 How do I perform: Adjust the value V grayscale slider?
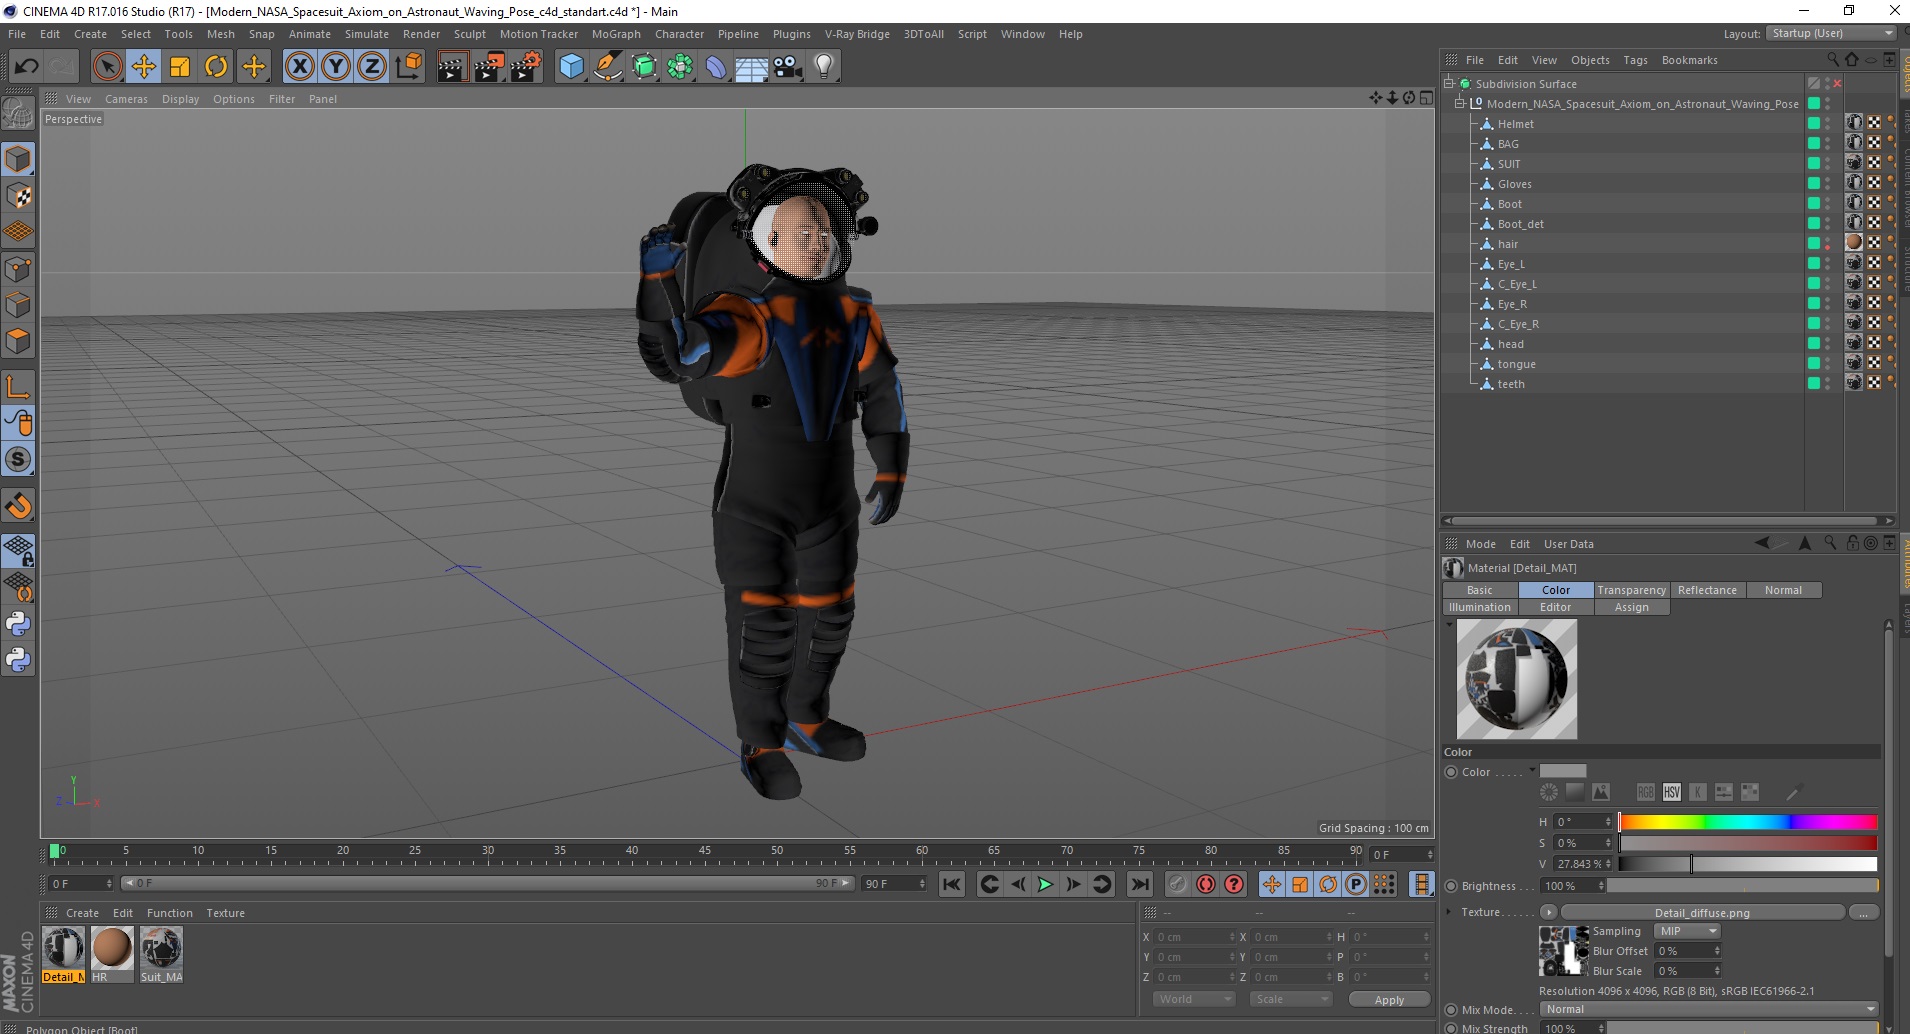(1748, 864)
